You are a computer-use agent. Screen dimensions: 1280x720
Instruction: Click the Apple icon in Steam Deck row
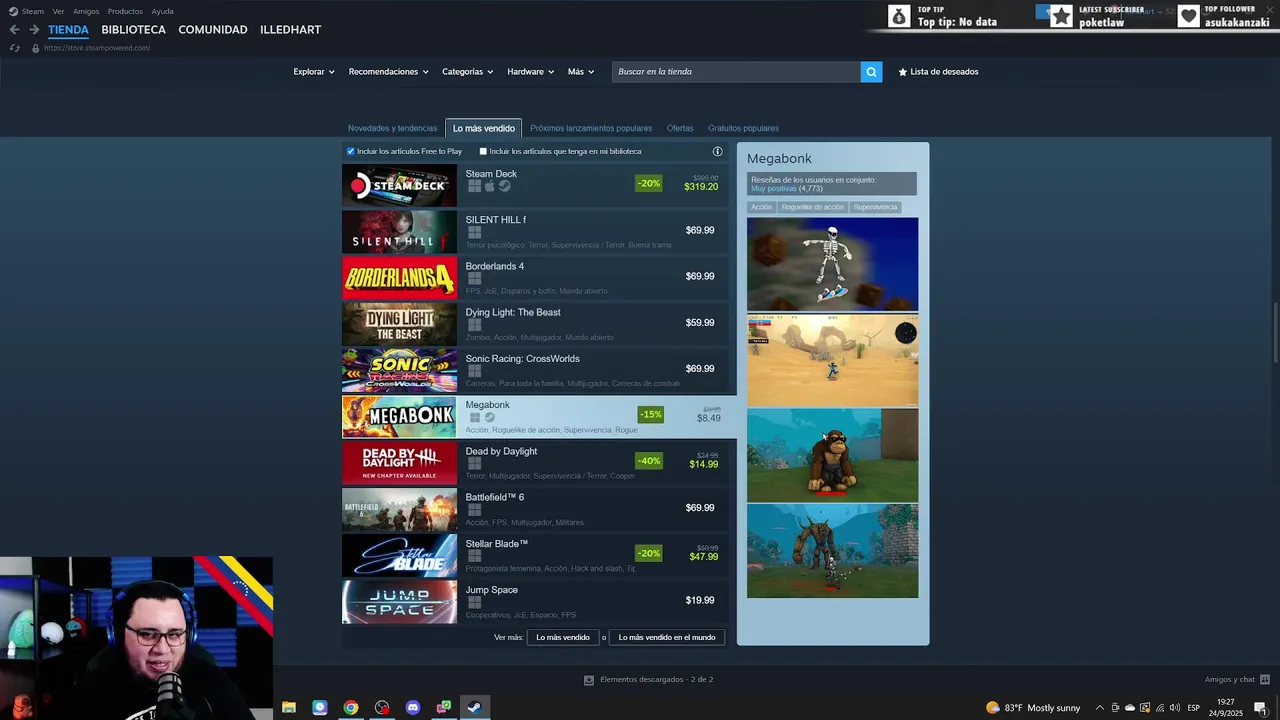click(490, 186)
